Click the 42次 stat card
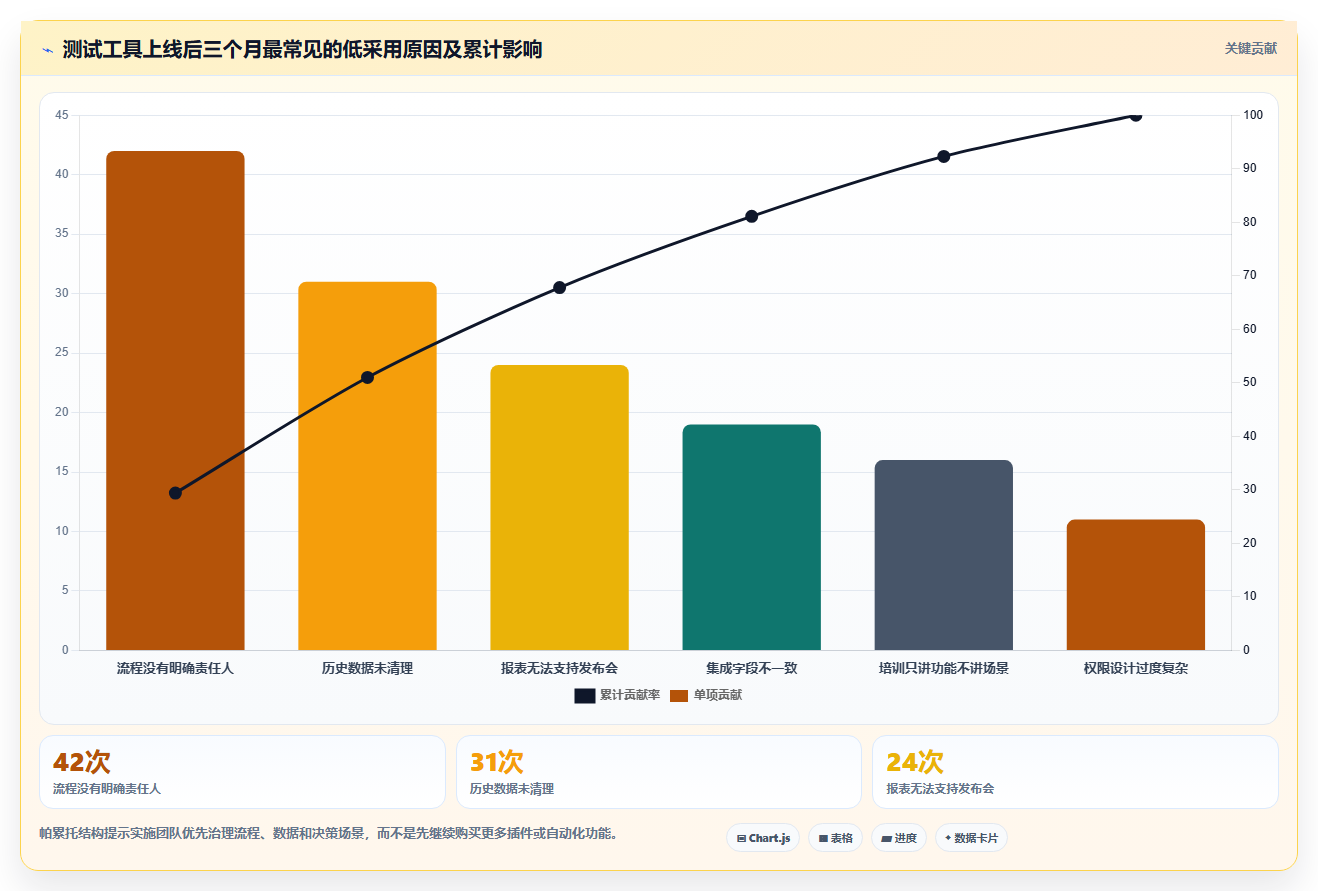Viewport: 1318px width, 891px height. 242,772
